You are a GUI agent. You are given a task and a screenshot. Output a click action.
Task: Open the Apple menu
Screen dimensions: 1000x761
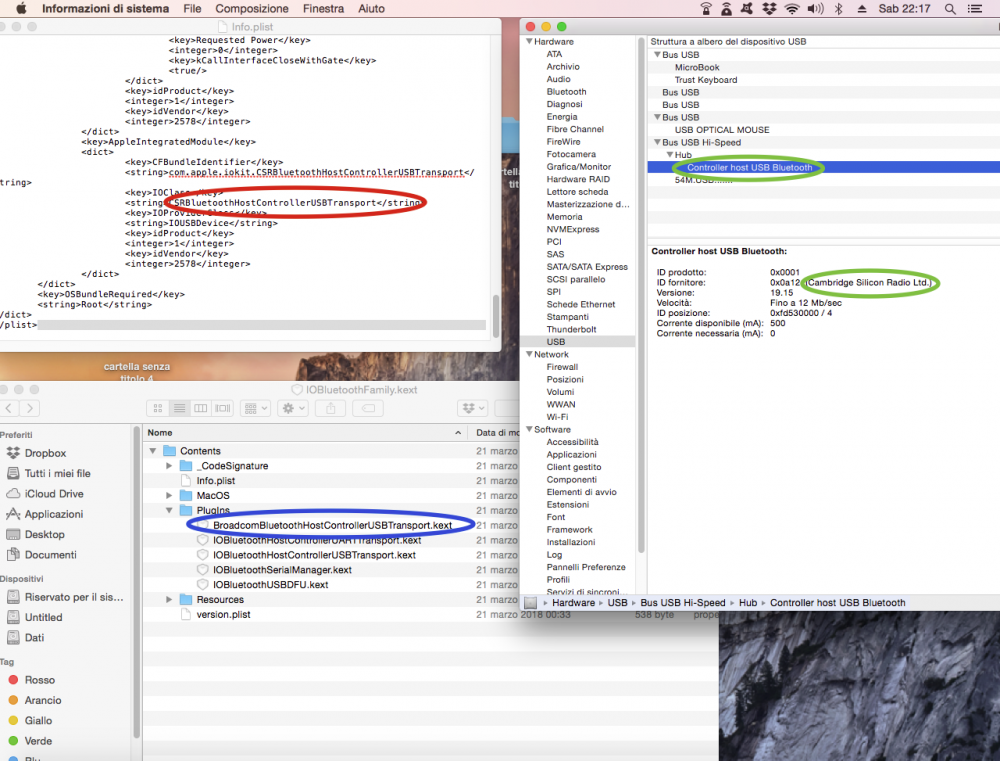pos(21,8)
